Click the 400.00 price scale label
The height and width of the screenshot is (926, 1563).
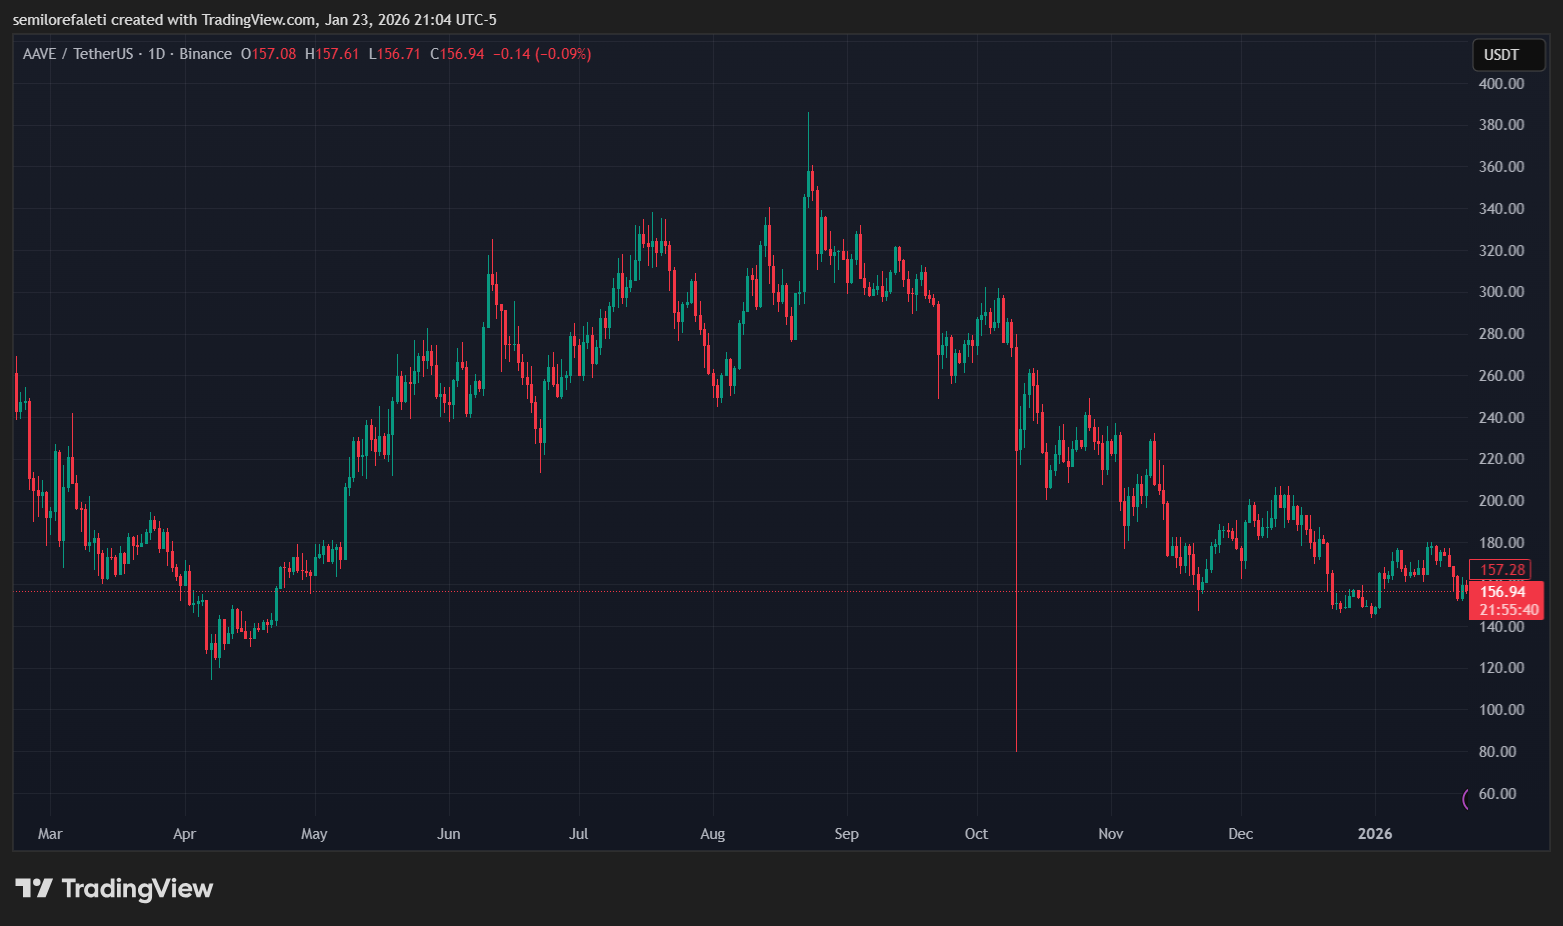click(x=1501, y=84)
